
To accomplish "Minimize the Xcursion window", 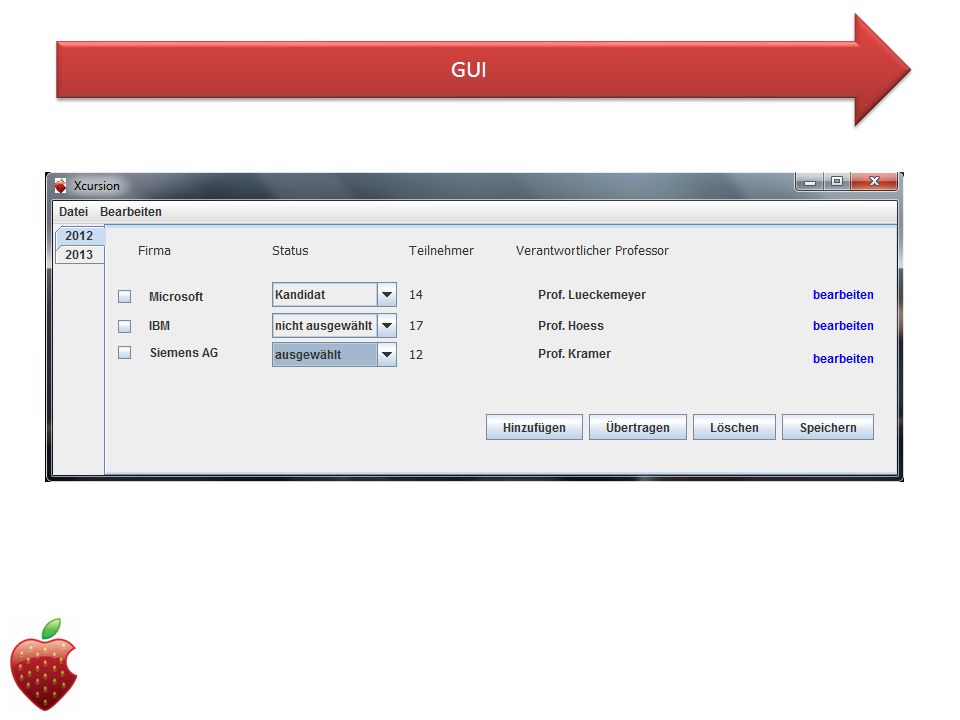I will (810, 182).
